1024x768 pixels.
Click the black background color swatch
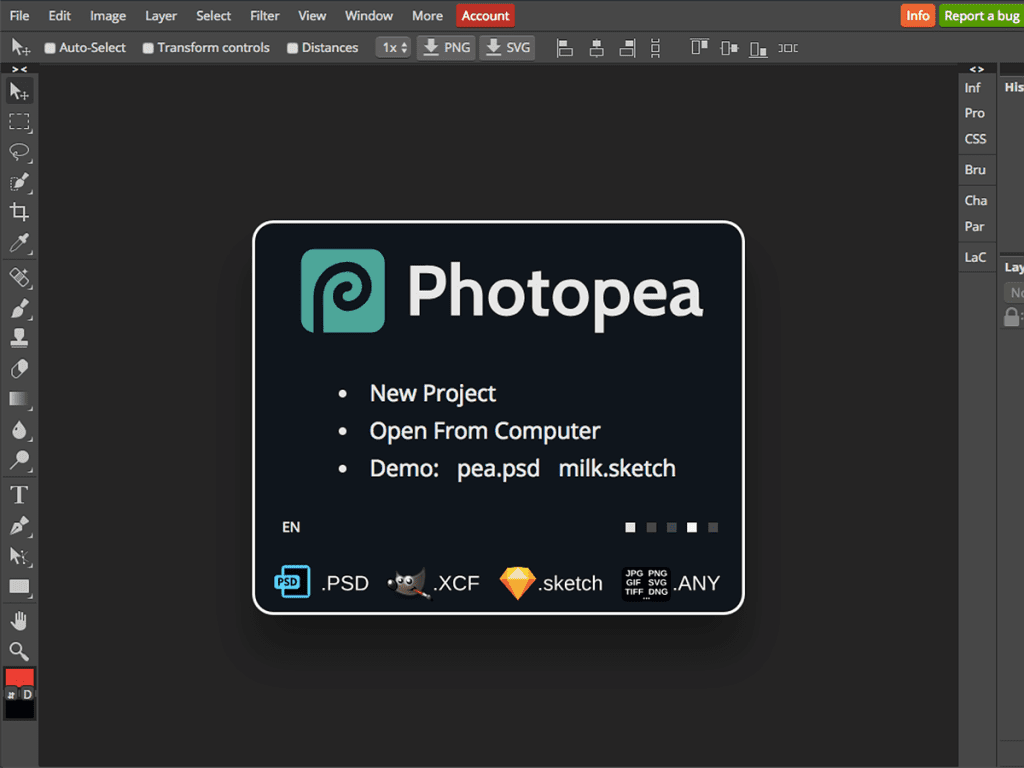point(20,709)
